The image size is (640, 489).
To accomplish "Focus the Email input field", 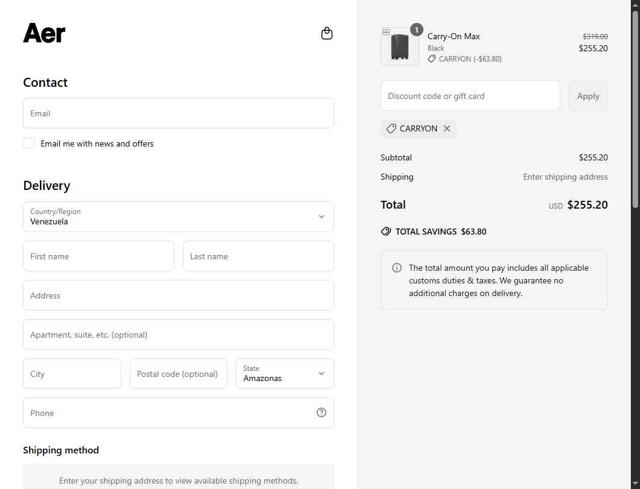I will point(178,113).
